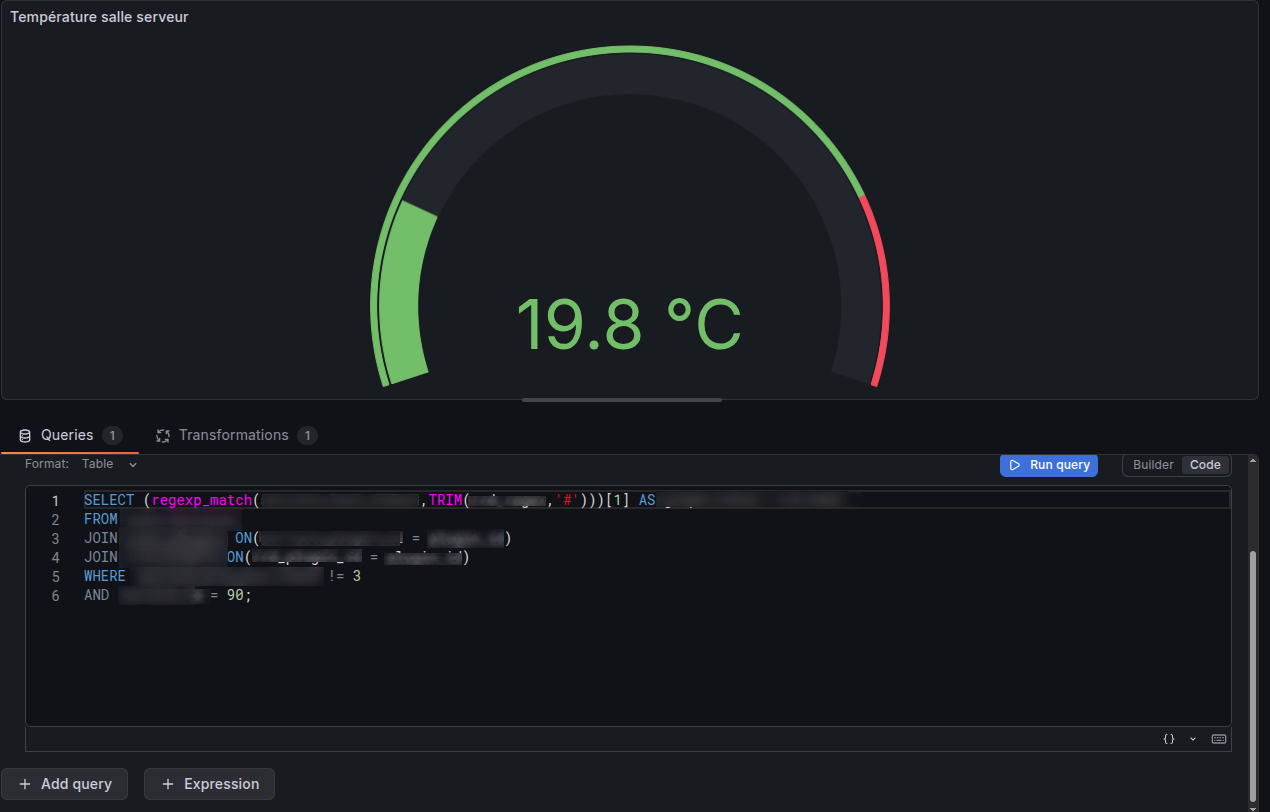Open keyboard shortcuts via the keyboard icon

tap(1218, 739)
